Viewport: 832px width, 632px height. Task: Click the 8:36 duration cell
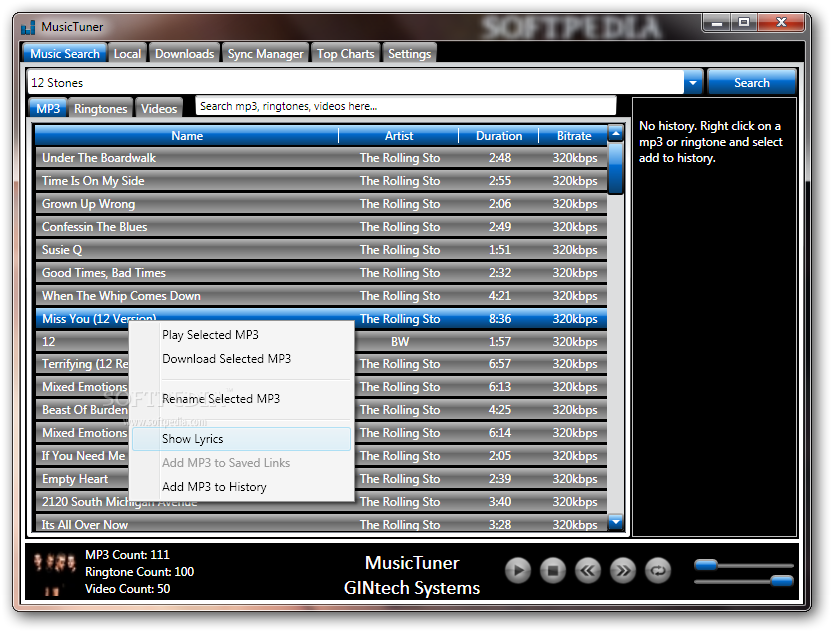coord(500,319)
